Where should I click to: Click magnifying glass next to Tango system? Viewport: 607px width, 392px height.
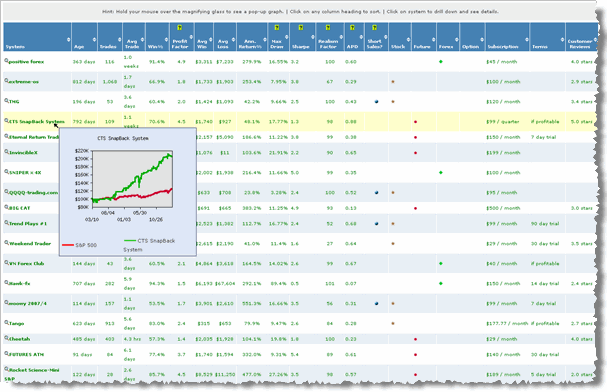[6, 322]
